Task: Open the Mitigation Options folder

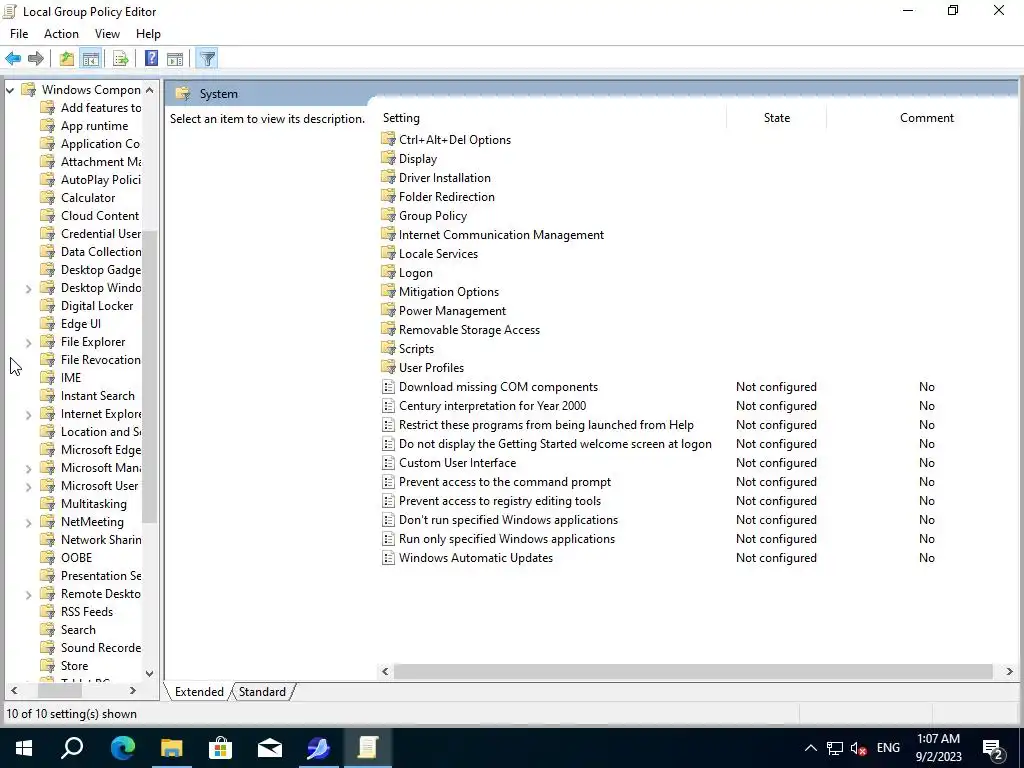Action: click(x=449, y=292)
